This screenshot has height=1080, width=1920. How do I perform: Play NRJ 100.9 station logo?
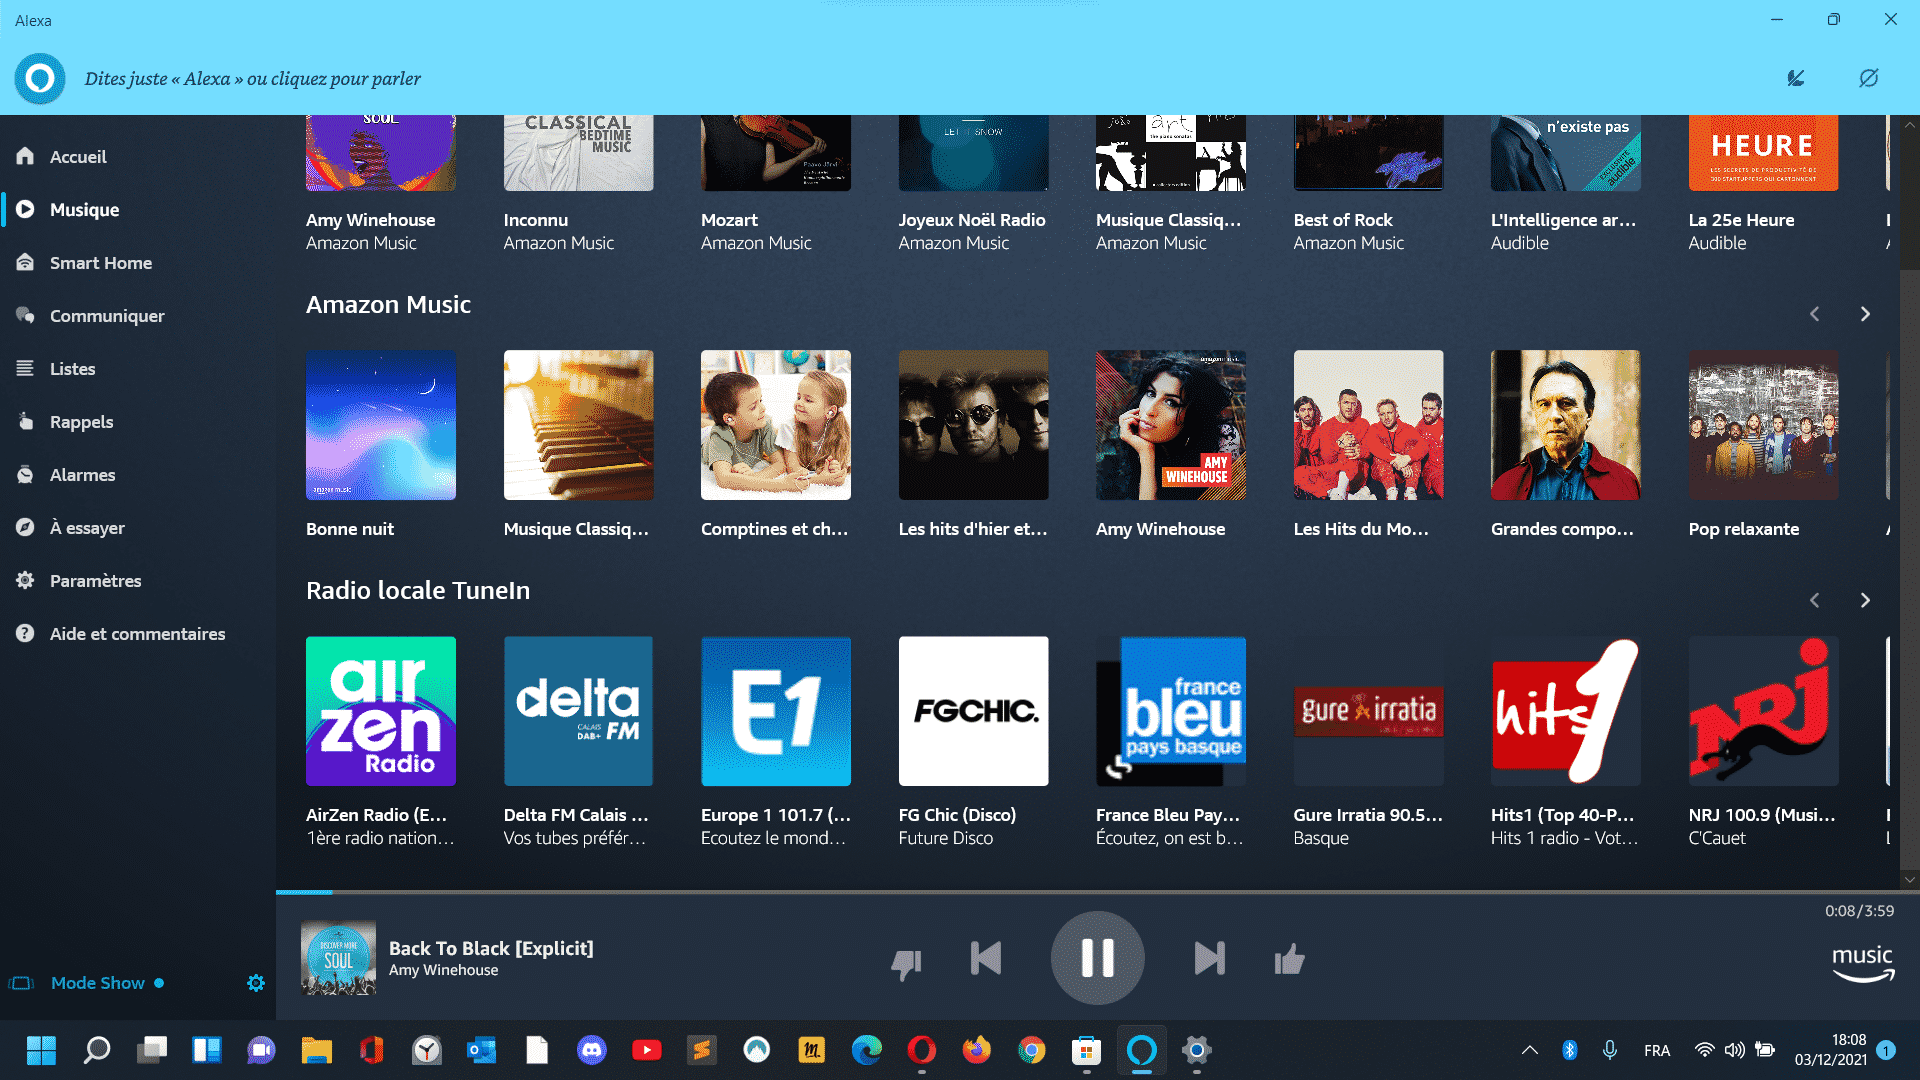pos(1763,711)
